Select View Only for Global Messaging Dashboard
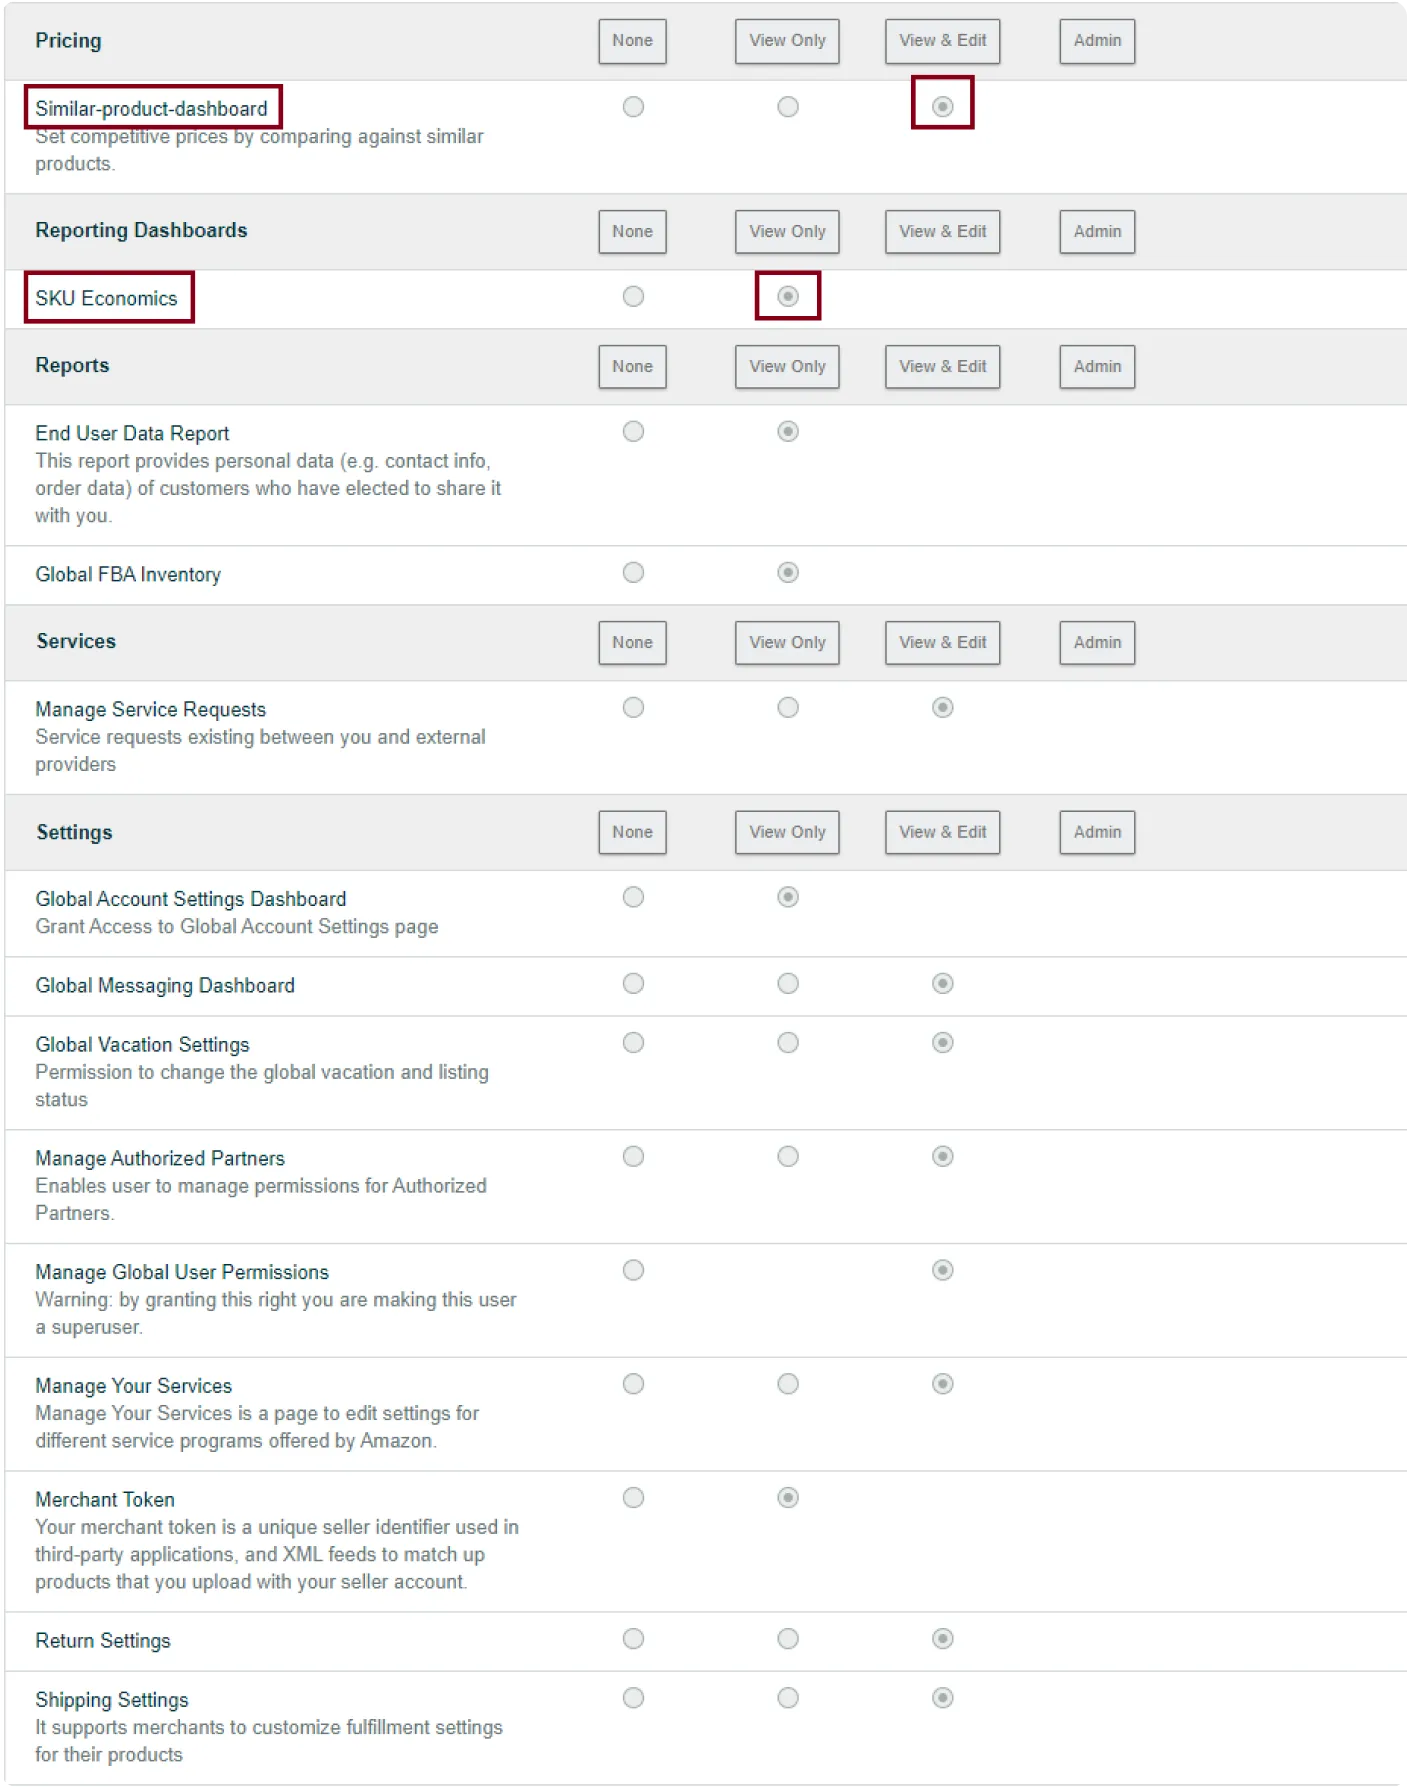Viewport: 1407px width, 1787px height. [x=788, y=983]
